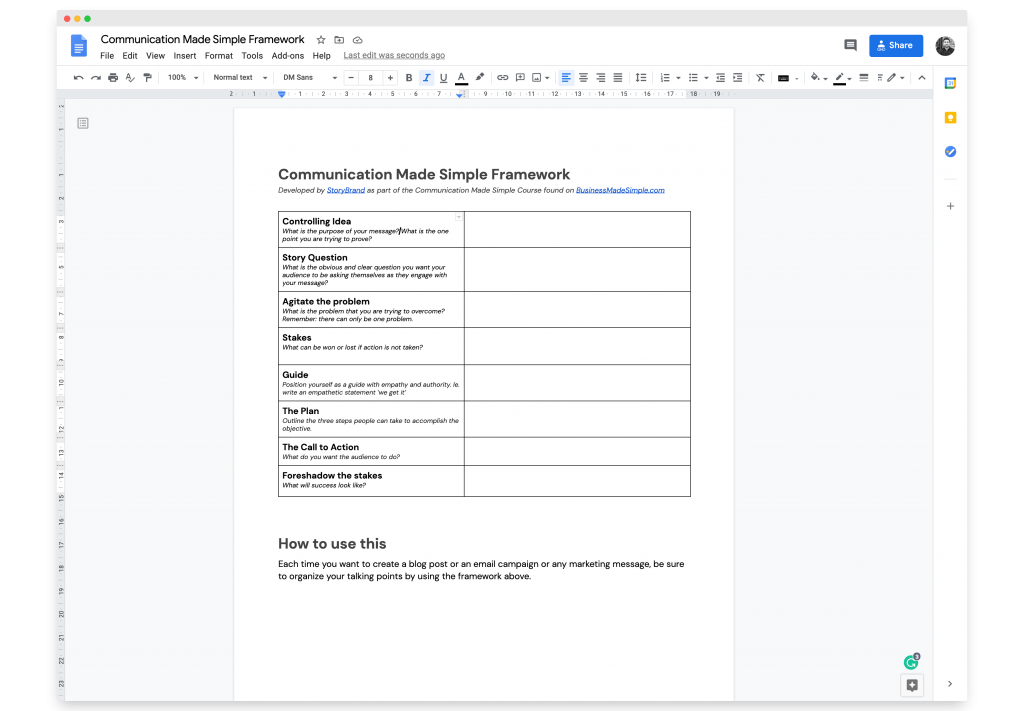Open the Add-ons menu

point(288,55)
